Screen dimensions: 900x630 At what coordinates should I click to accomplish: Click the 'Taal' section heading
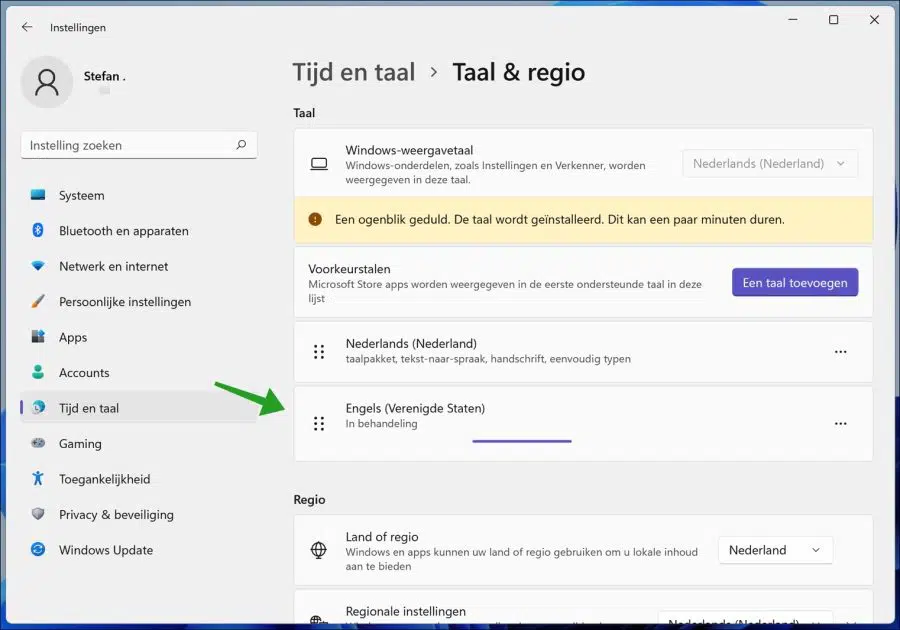coord(304,112)
